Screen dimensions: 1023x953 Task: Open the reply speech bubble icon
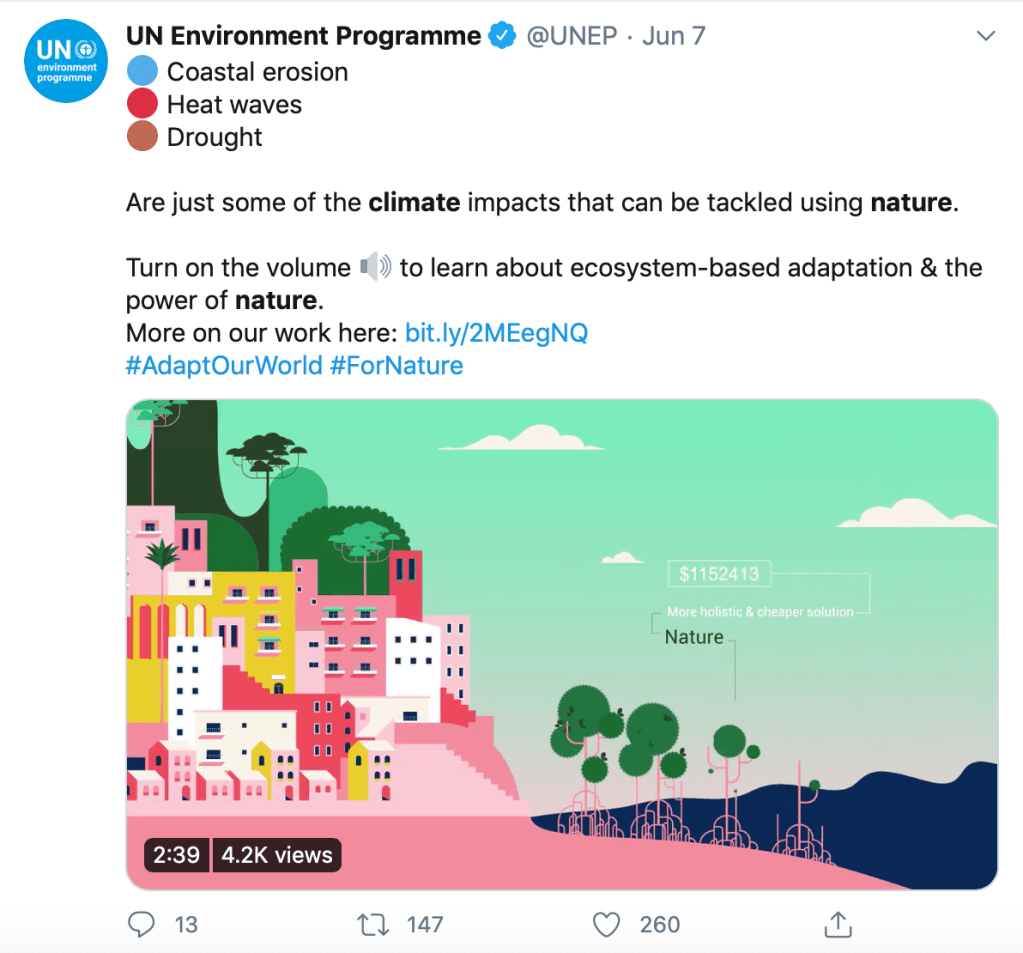[x=143, y=924]
